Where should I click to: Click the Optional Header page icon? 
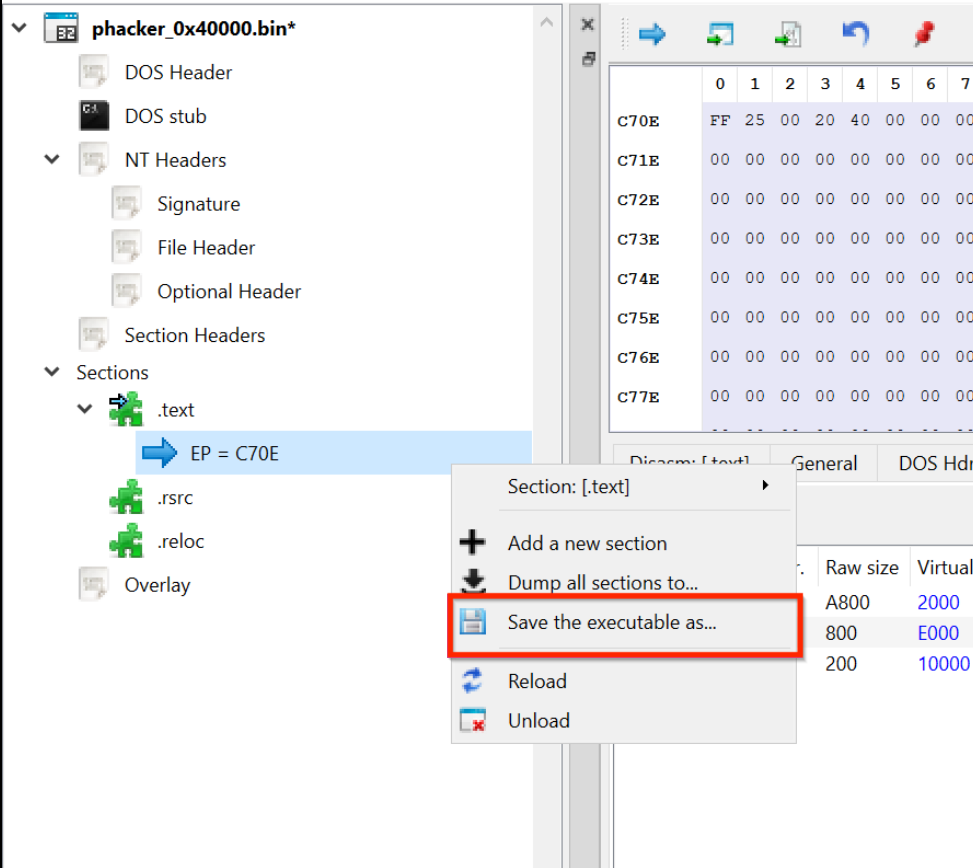127,291
